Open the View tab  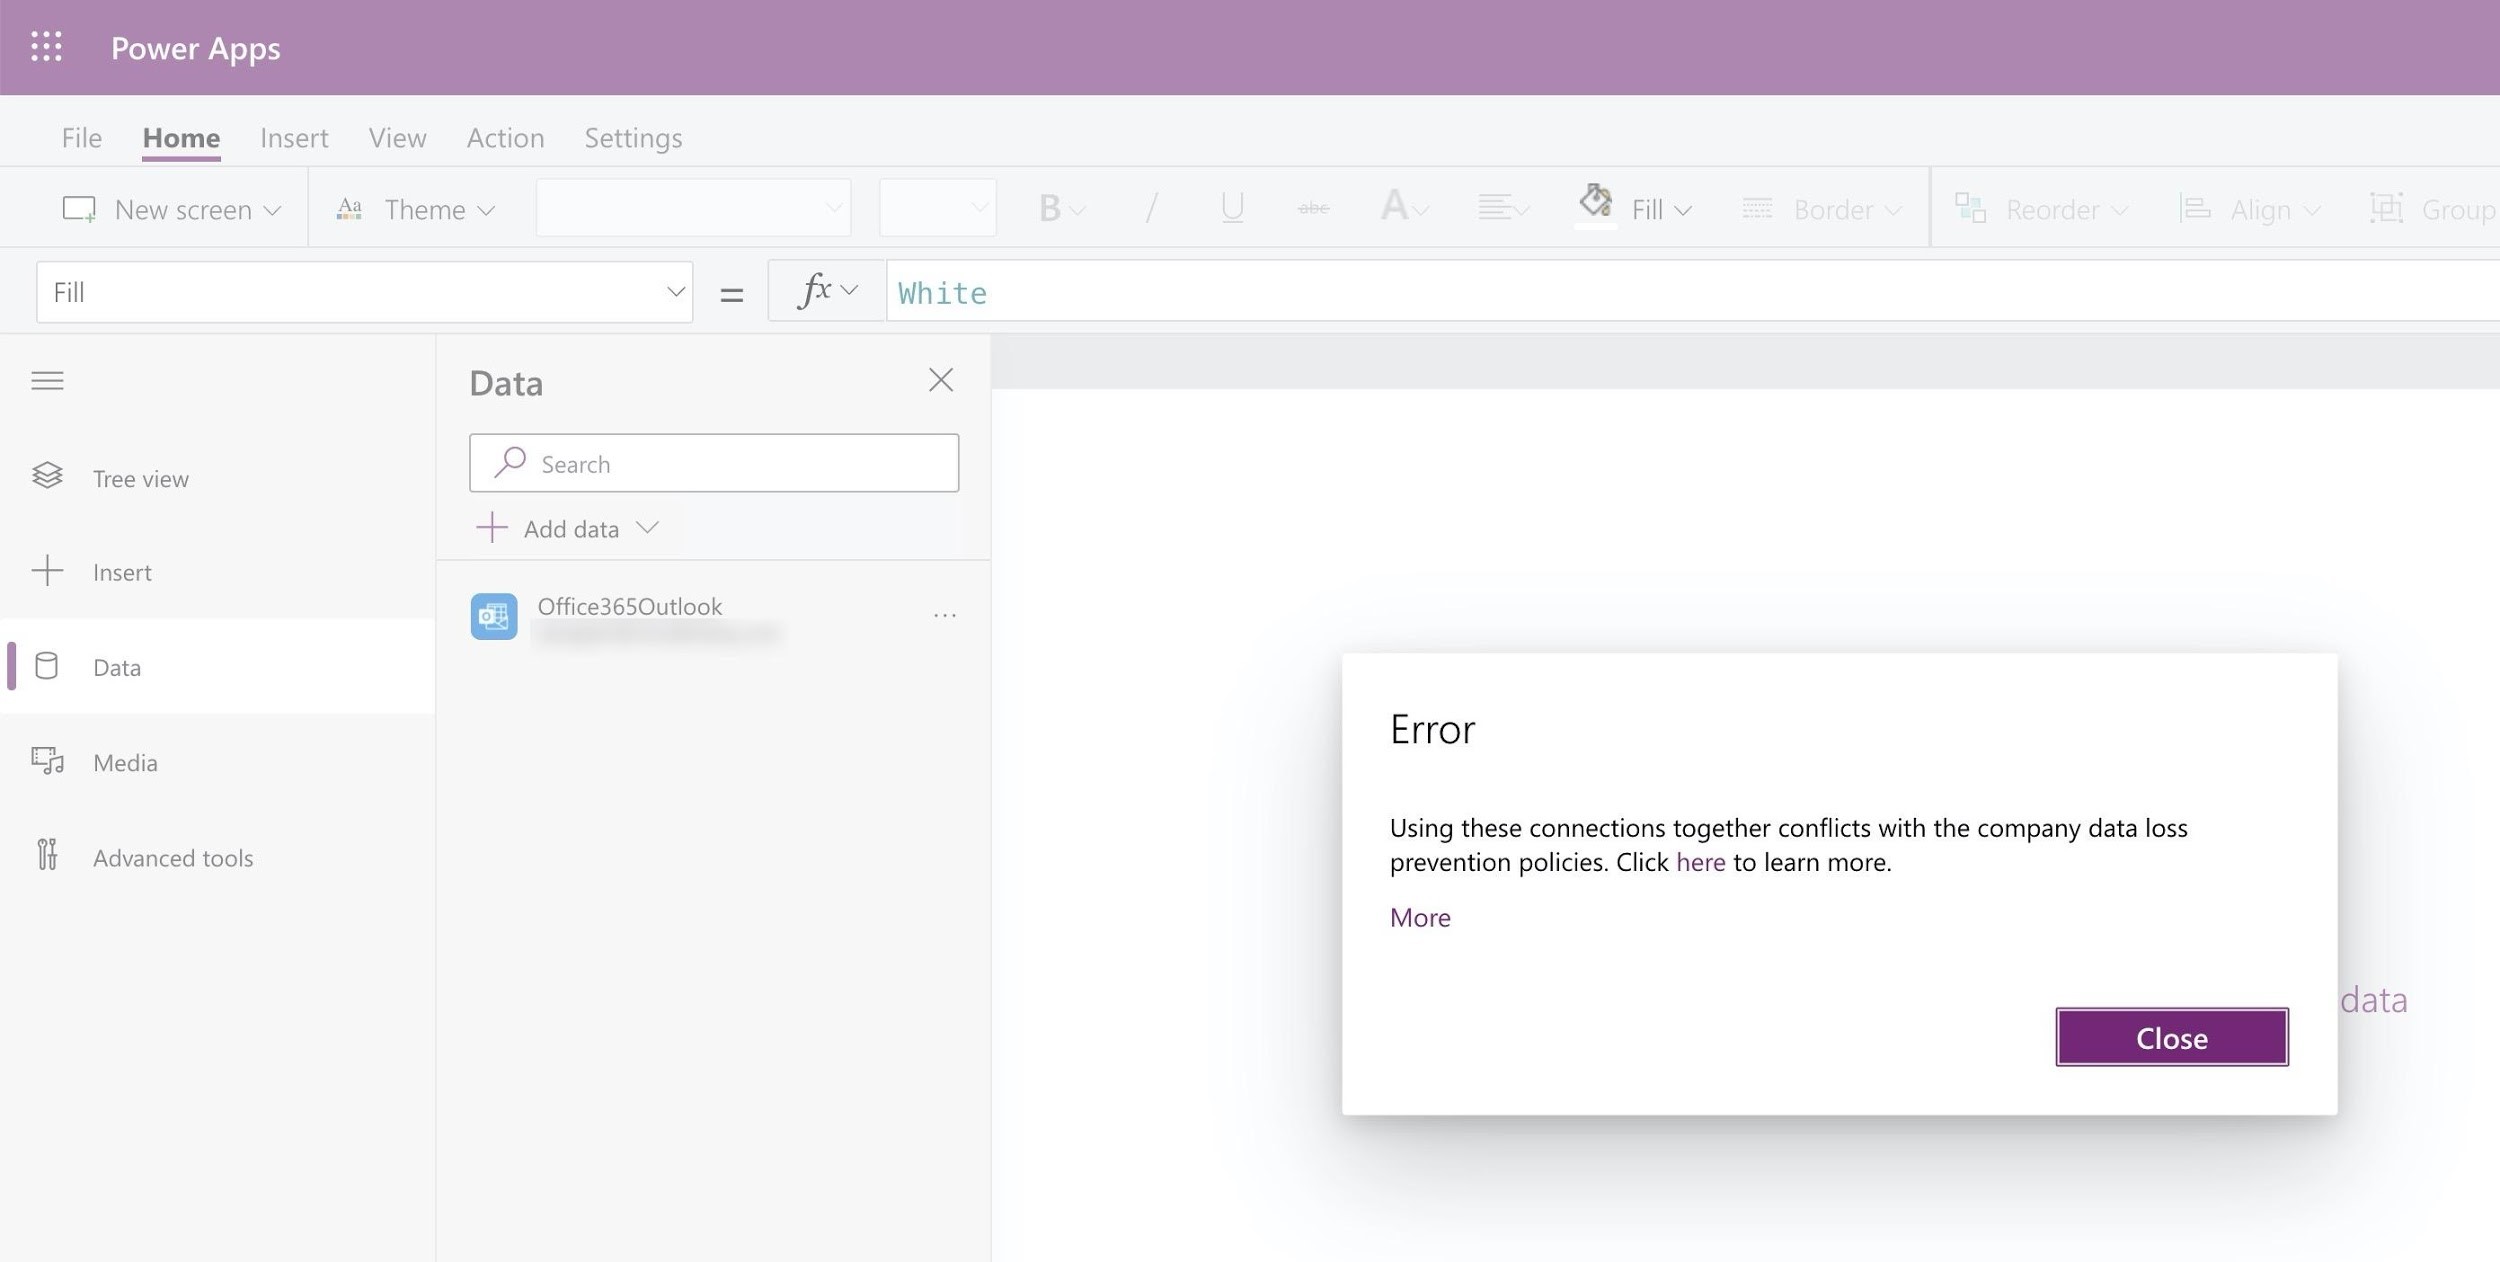[x=397, y=137]
